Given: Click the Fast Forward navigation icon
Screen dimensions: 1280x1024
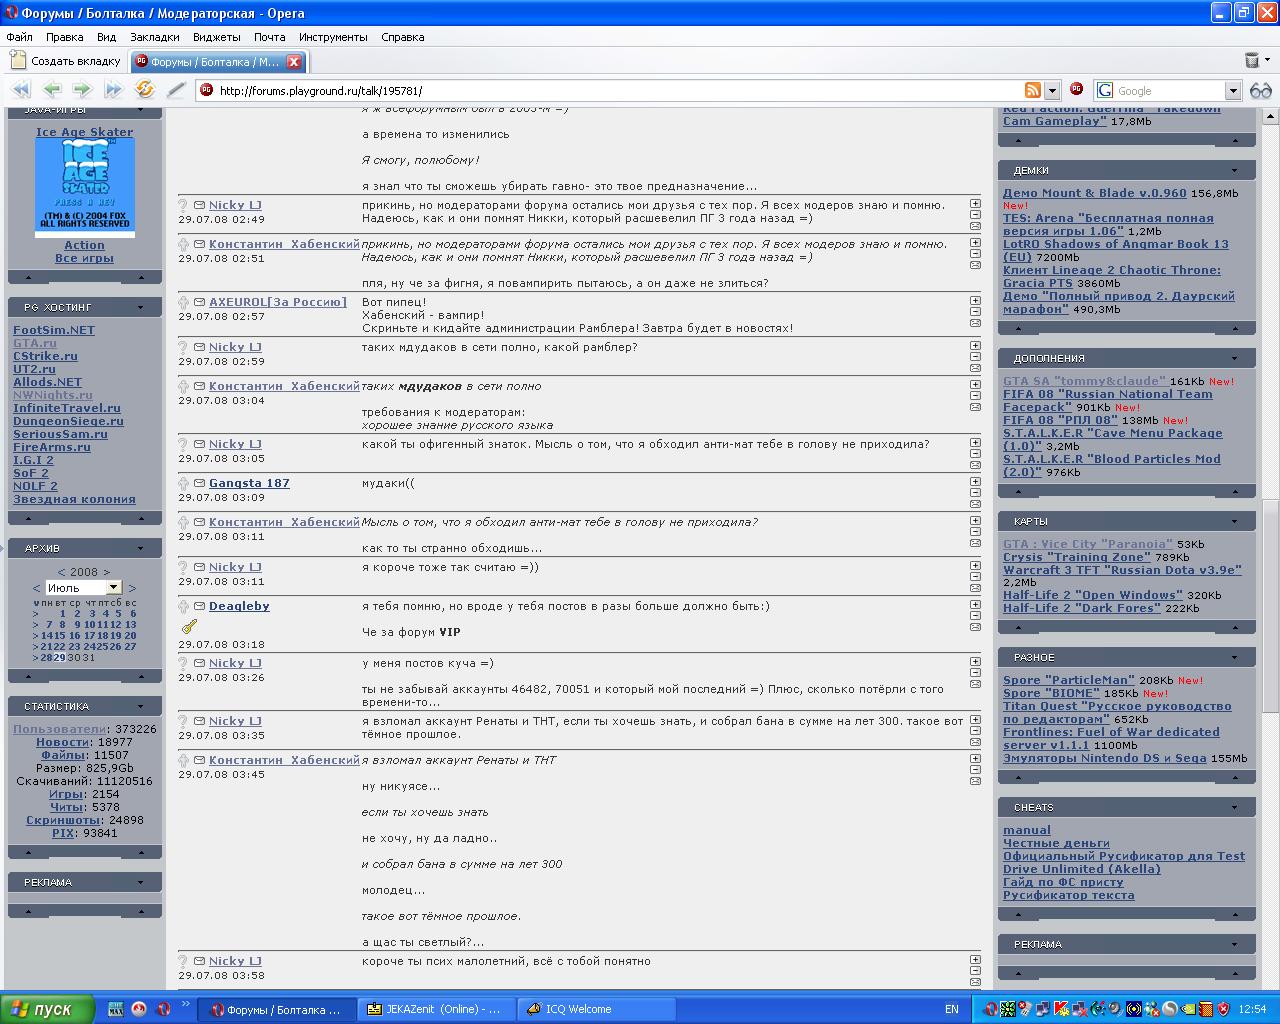Looking at the screenshot, I should pyautogui.click(x=113, y=90).
